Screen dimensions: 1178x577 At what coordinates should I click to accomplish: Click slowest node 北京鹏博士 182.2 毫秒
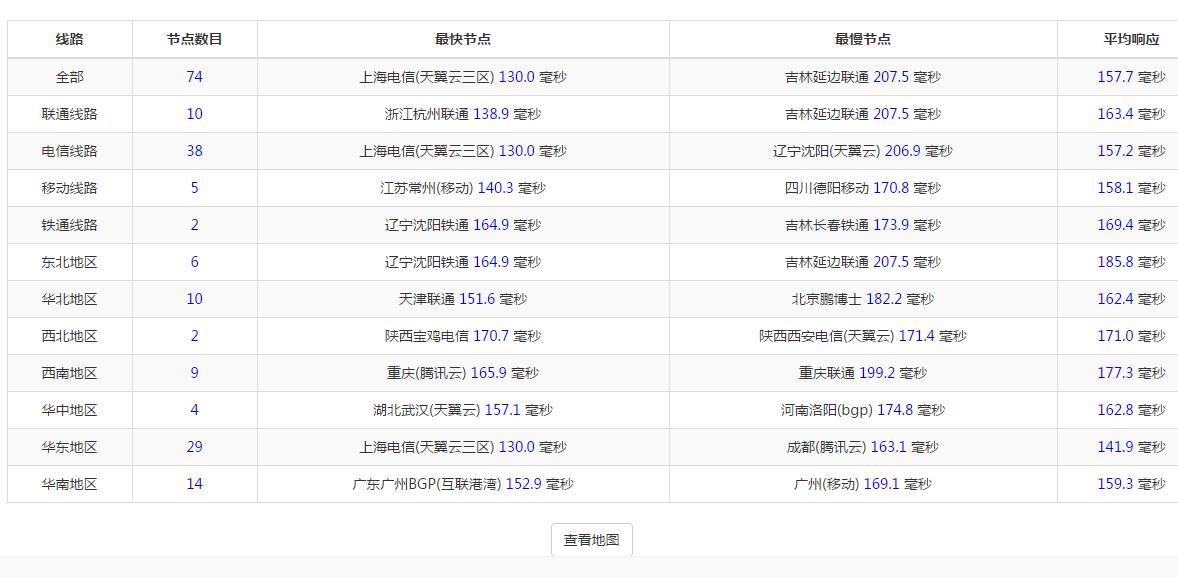[x=862, y=299]
